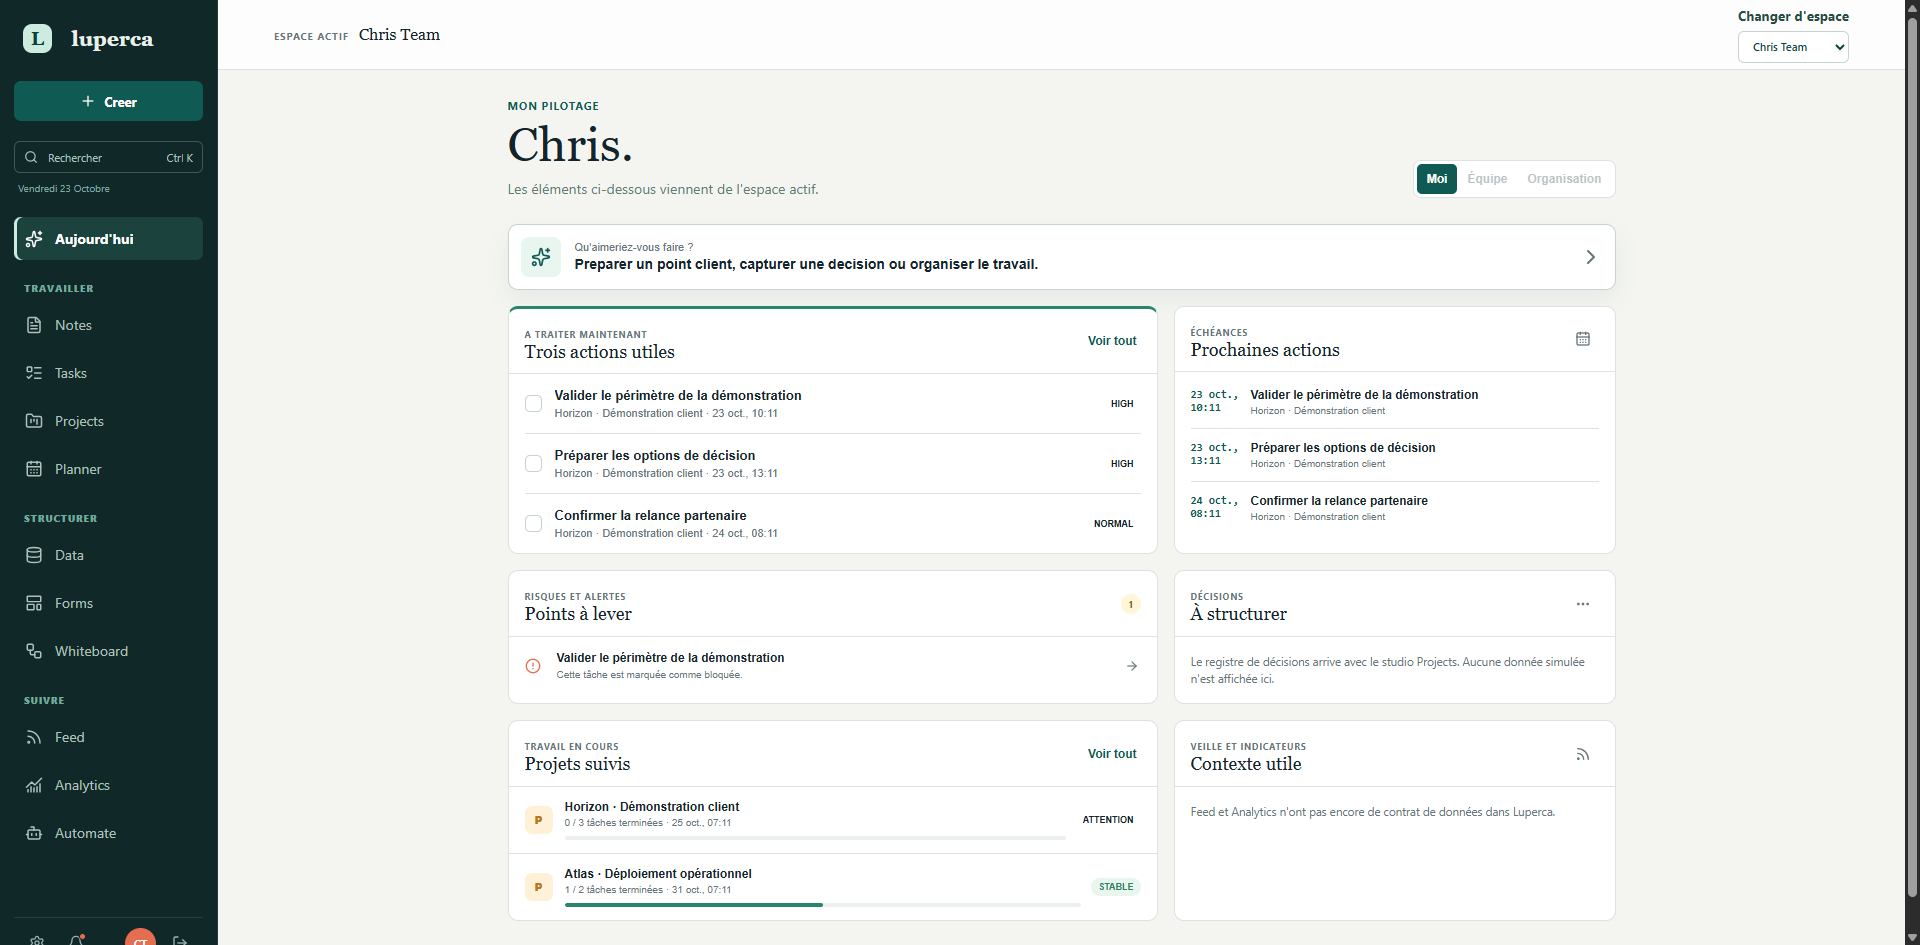Open the three-dot menu in Décisions card
Image resolution: width=1920 pixels, height=945 pixels.
(1583, 604)
